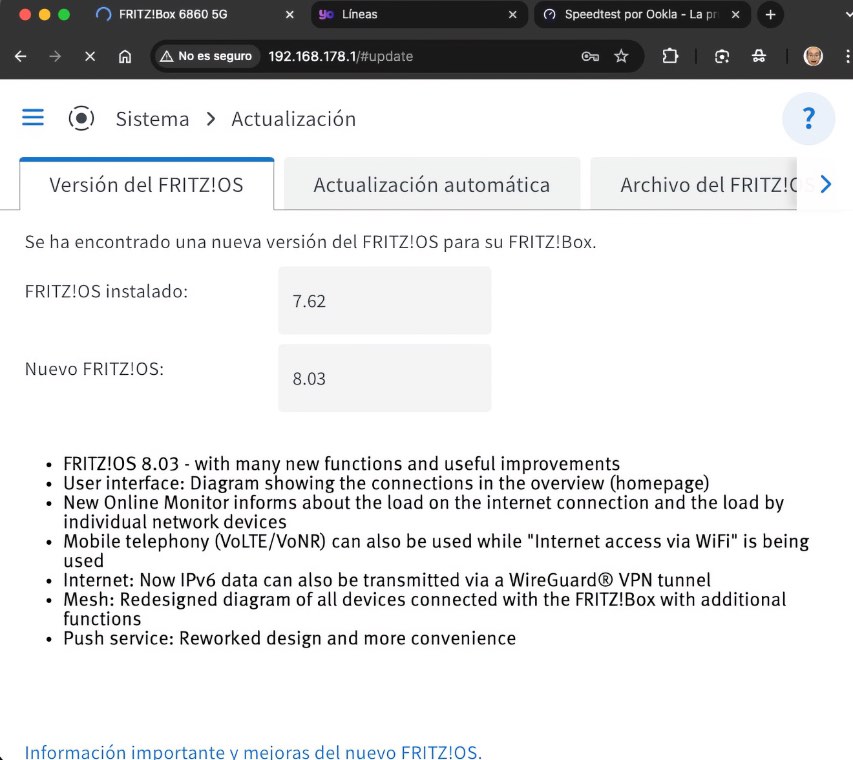Close the FRITZ!Box 6860 5G tab
Viewport: 853px width, 760px height.
click(290, 15)
